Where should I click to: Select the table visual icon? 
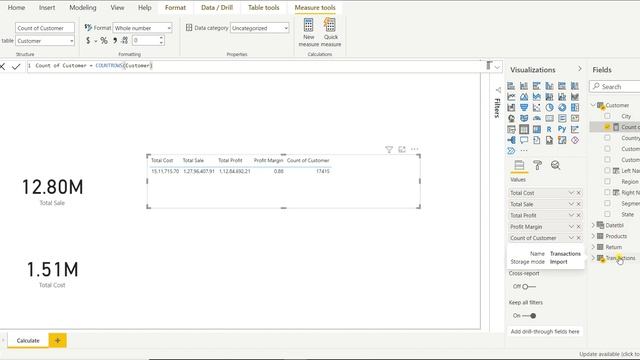pyautogui.click(x=524, y=129)
